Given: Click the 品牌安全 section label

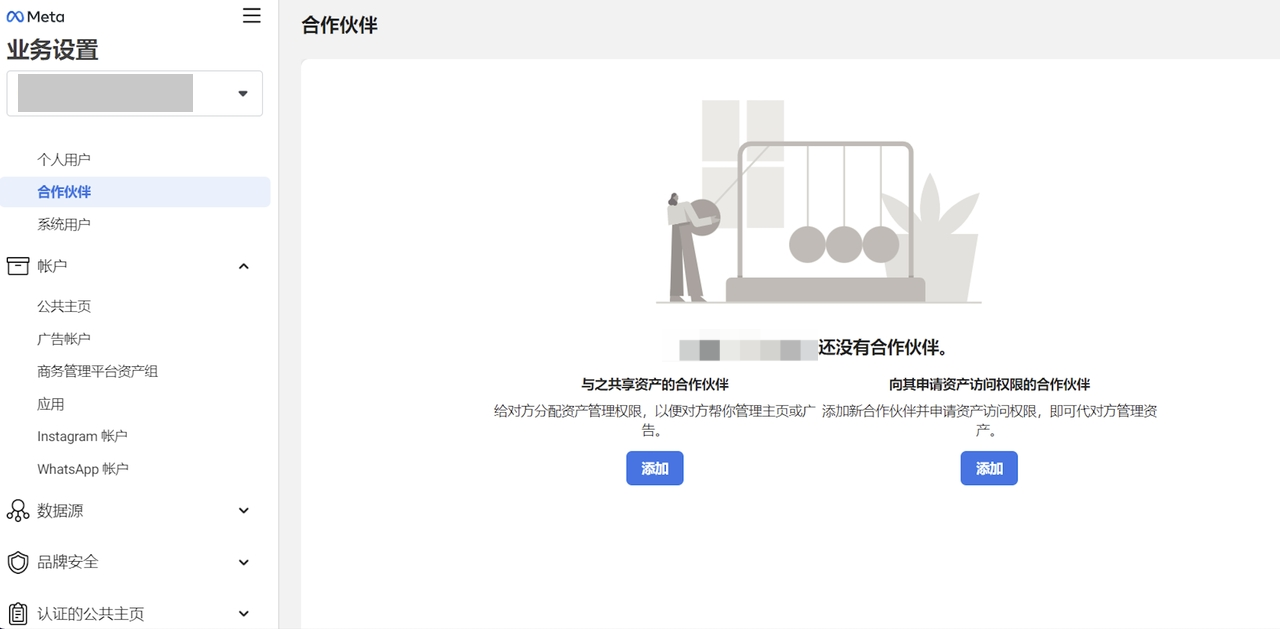Looking at the screenshot, I should (x=68, y=562).
